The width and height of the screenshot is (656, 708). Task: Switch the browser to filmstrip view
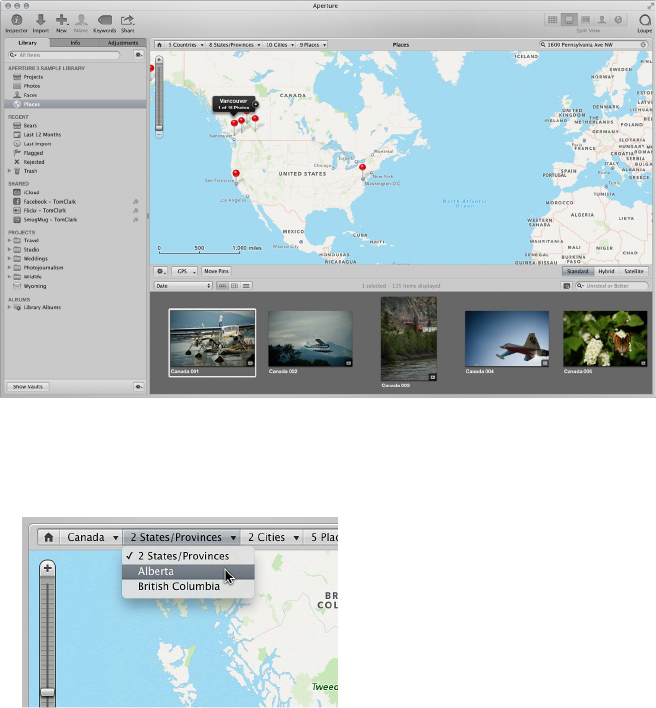click(x=222, y=286)
